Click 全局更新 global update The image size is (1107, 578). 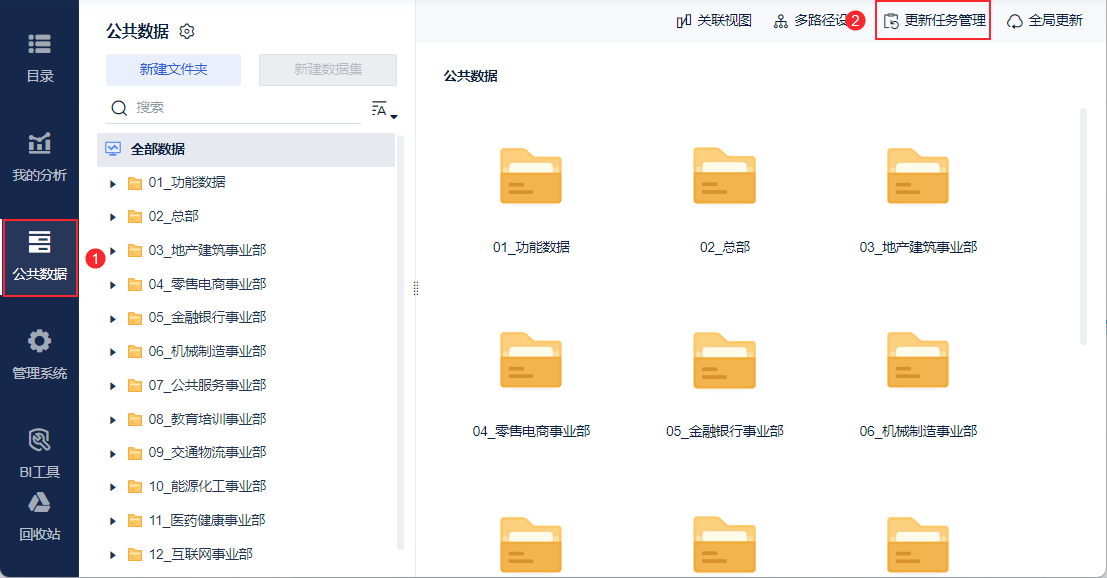tap(1045, 21)
